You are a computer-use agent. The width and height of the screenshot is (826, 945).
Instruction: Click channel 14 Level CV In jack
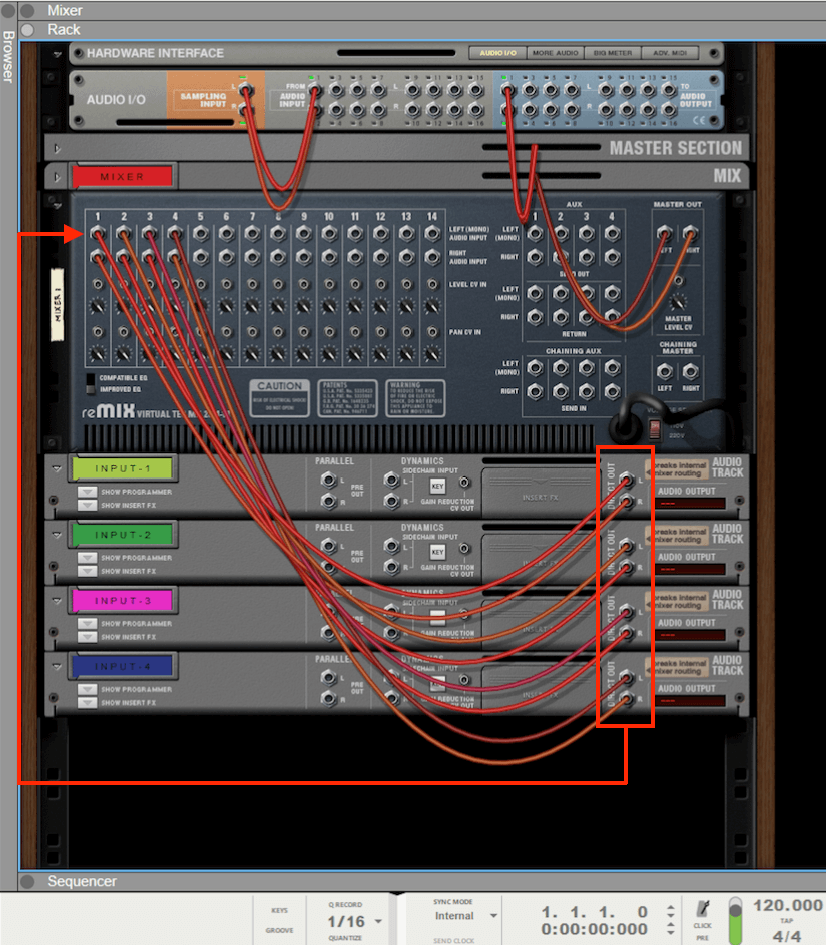pos(432,284)
